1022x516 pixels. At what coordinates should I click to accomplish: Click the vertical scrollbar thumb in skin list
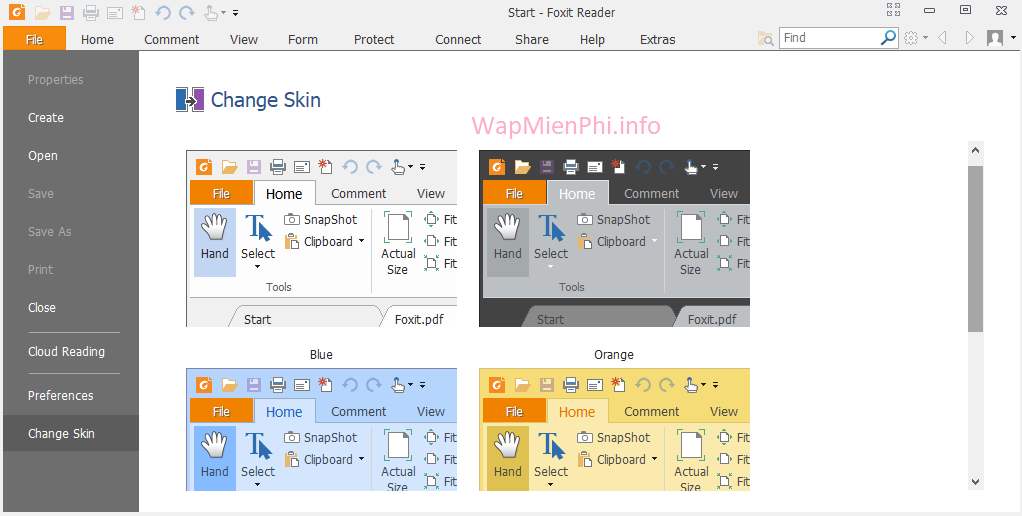[975, 249]
